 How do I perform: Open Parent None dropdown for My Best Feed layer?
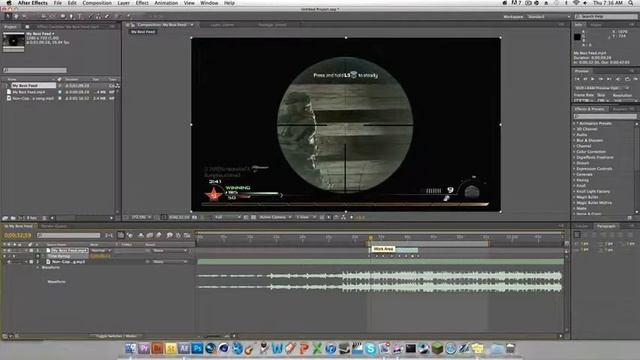pyautogui.click(x=170, y=250)
